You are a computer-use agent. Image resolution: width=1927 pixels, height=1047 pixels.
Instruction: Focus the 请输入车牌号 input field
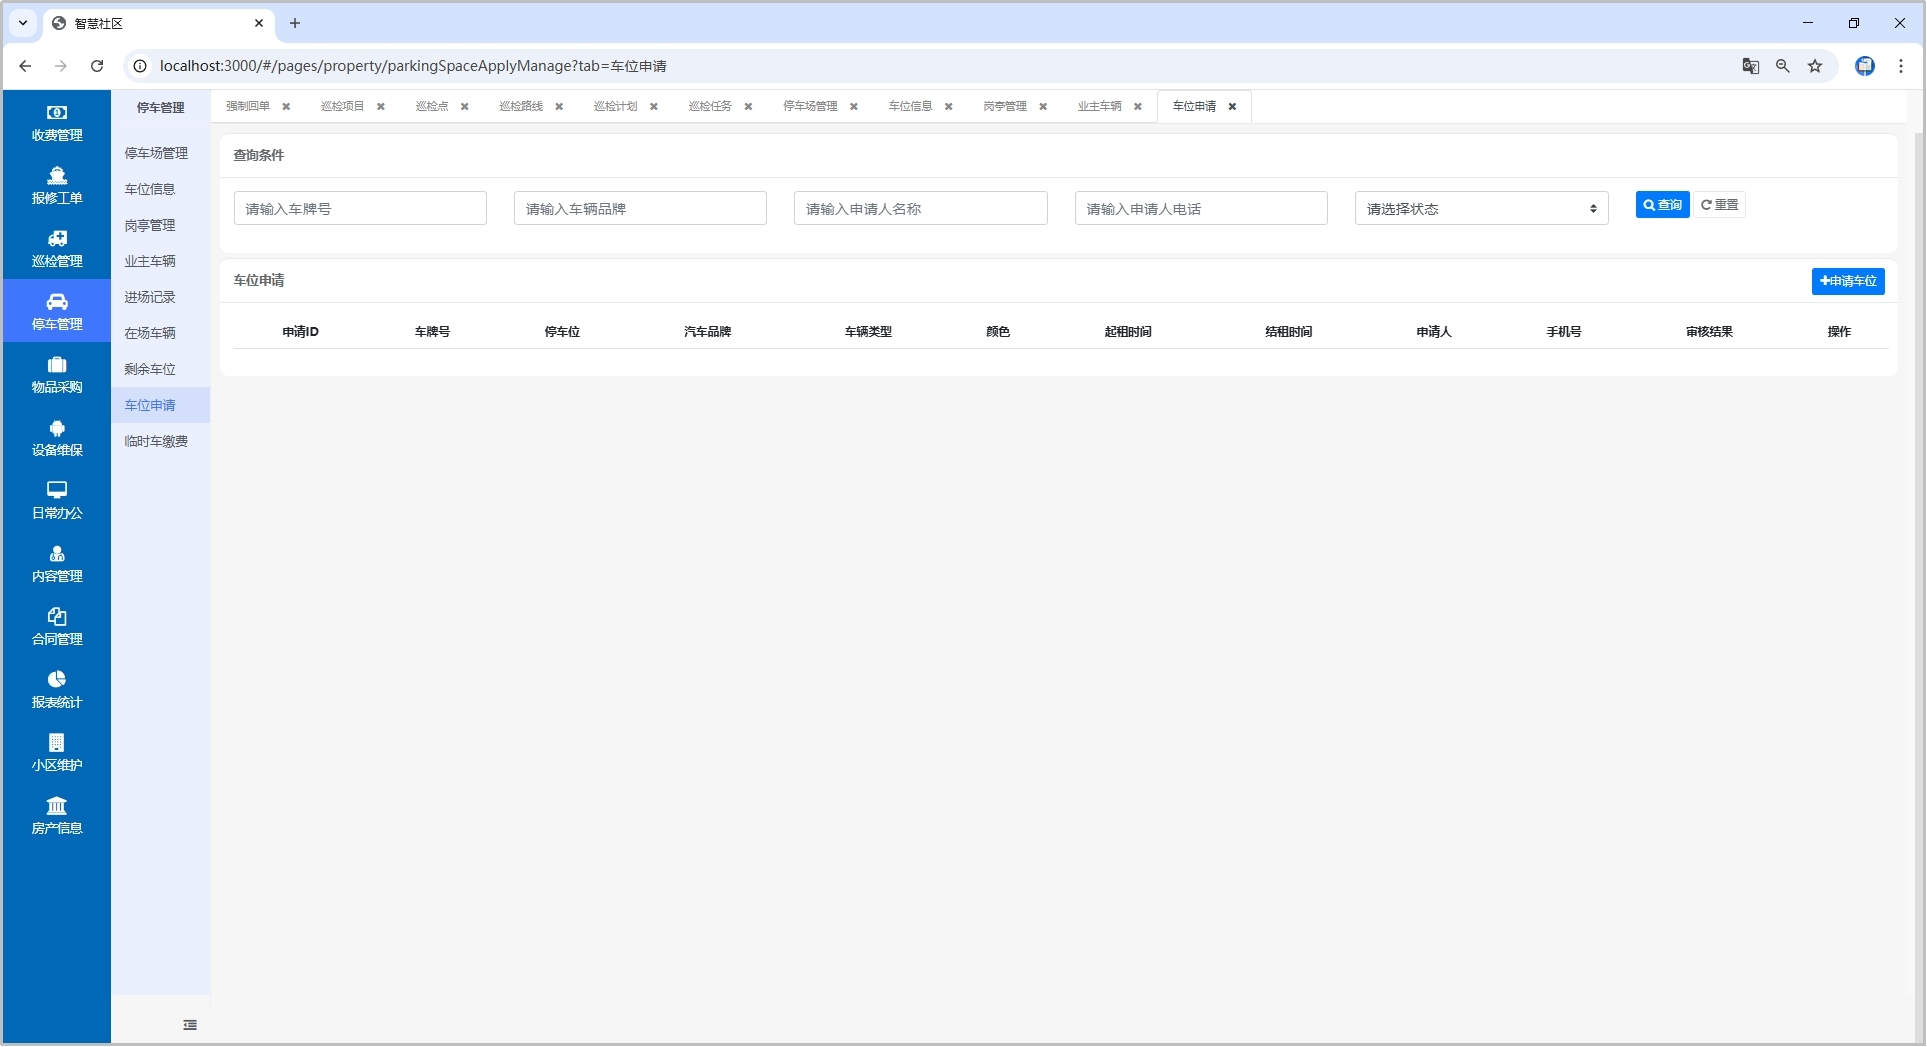(360, 209)
